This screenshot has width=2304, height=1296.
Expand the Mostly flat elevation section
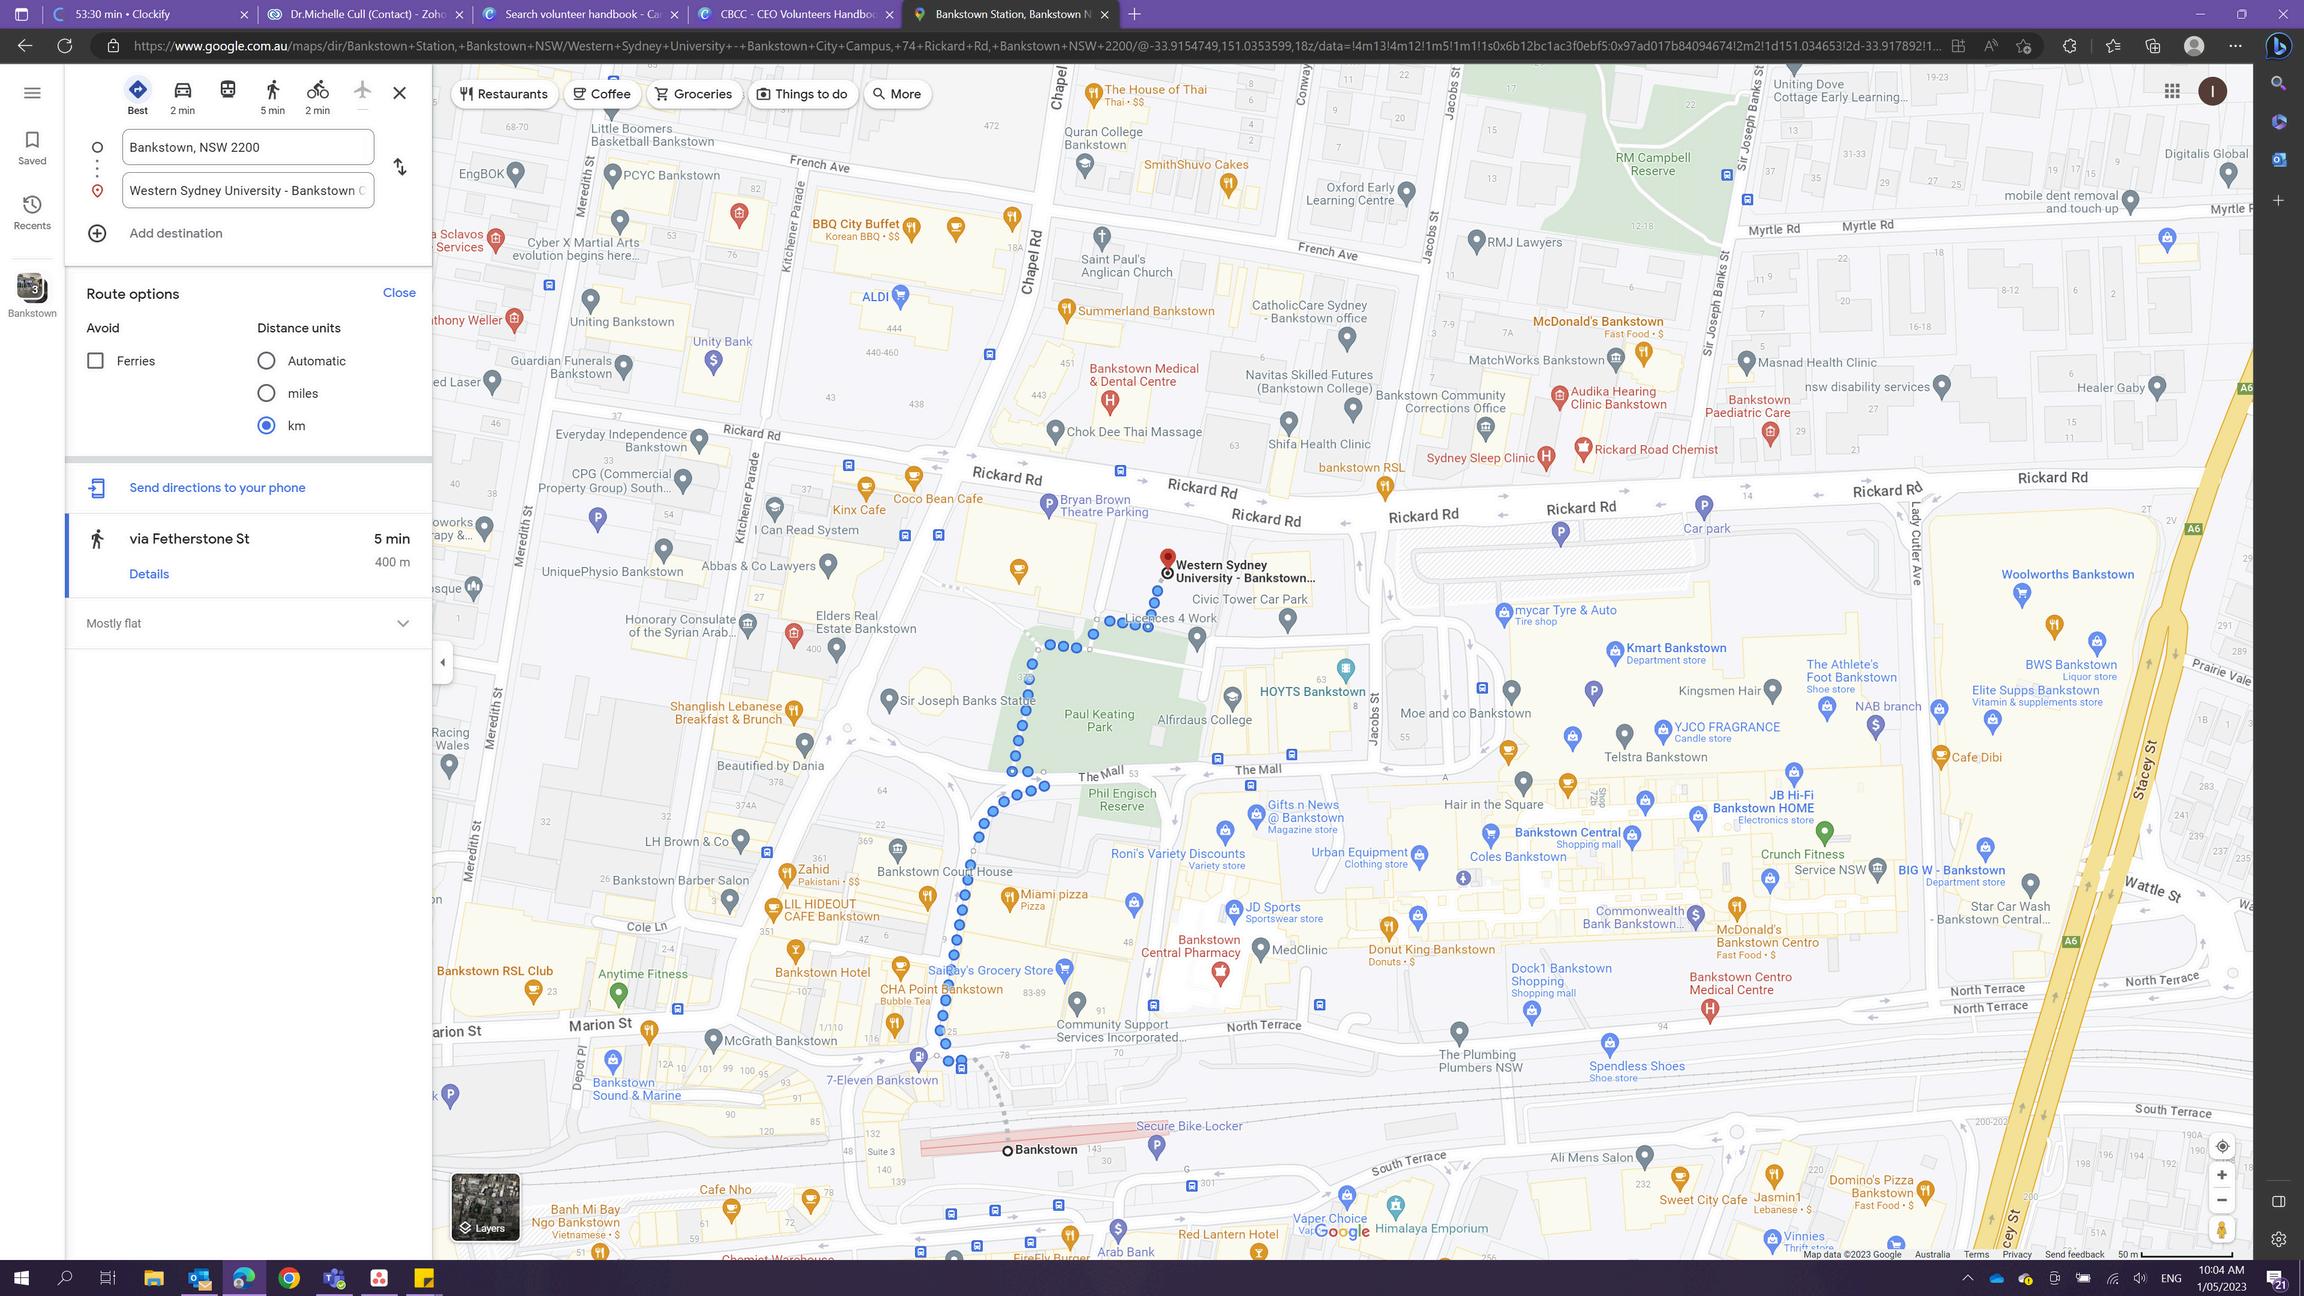click(x=402, y=624)
